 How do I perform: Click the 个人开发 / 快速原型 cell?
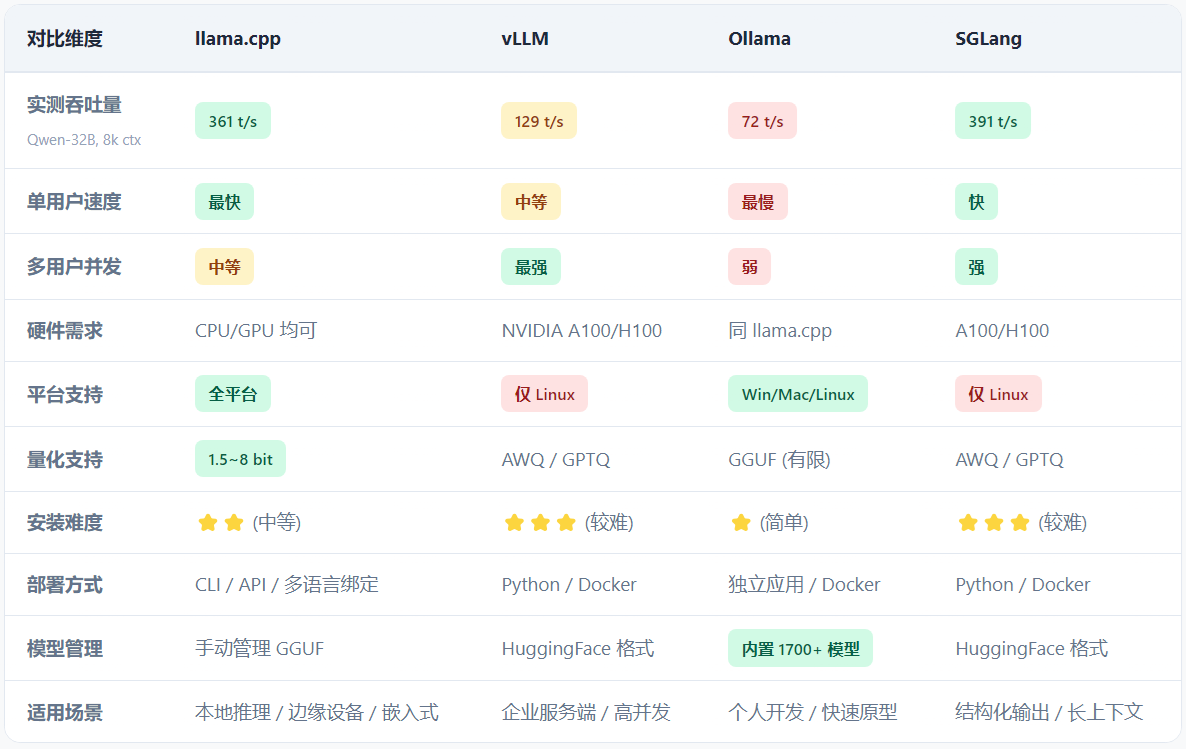812,713
